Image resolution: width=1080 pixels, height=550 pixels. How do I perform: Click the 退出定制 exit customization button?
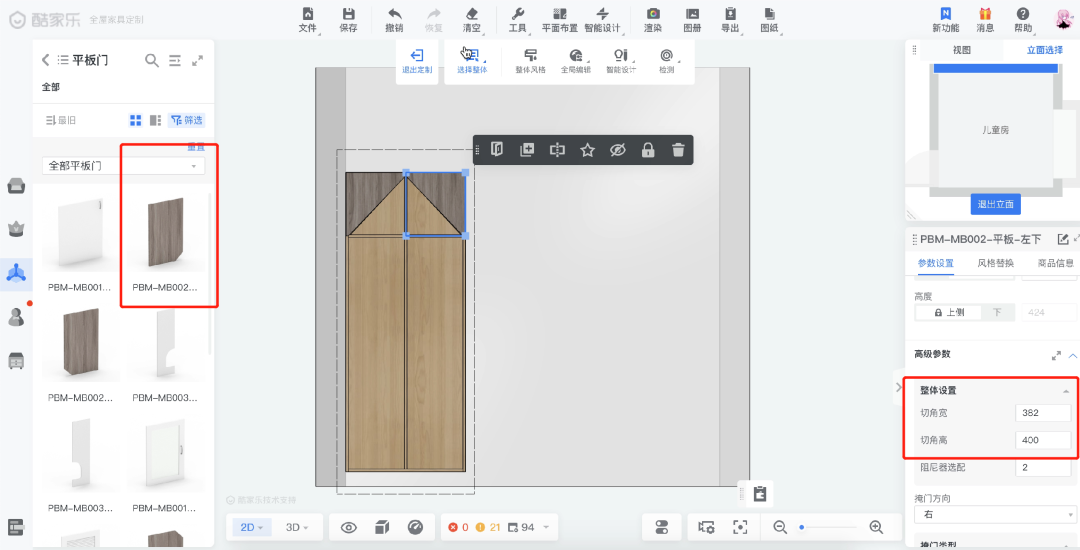(x=417, y=61)
